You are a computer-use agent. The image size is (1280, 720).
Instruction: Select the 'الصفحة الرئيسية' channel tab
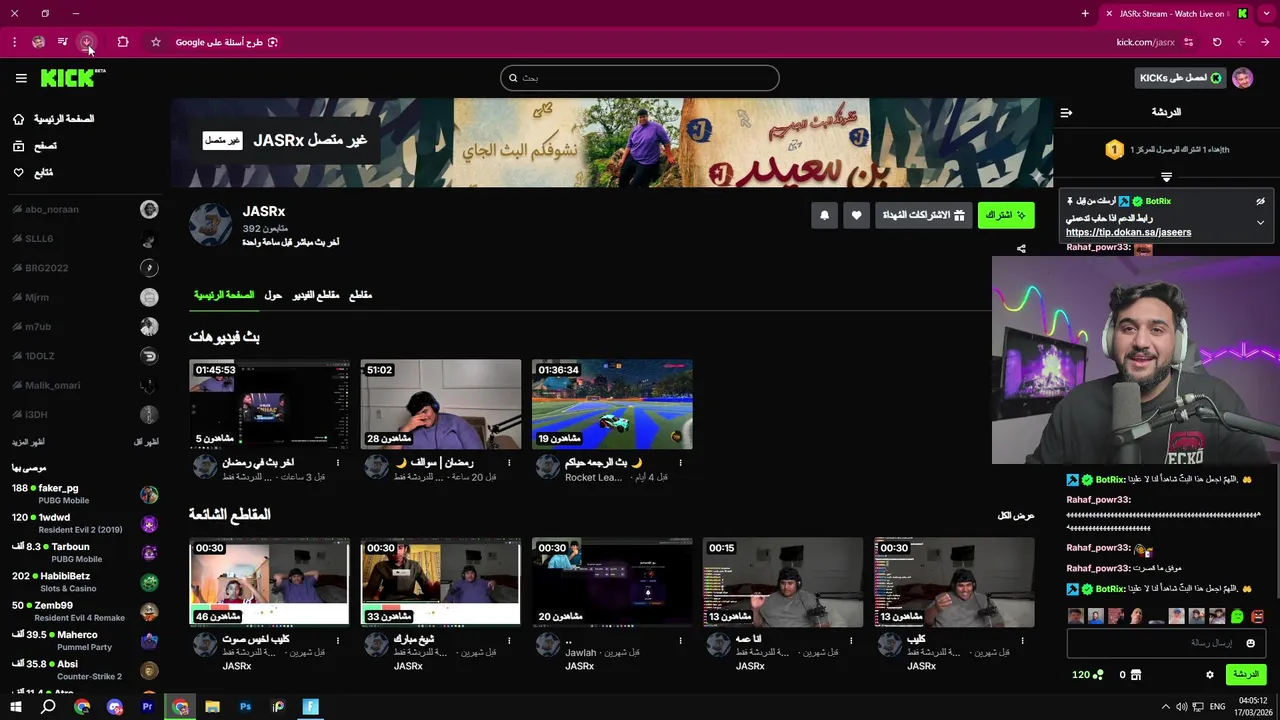[224, 295]
